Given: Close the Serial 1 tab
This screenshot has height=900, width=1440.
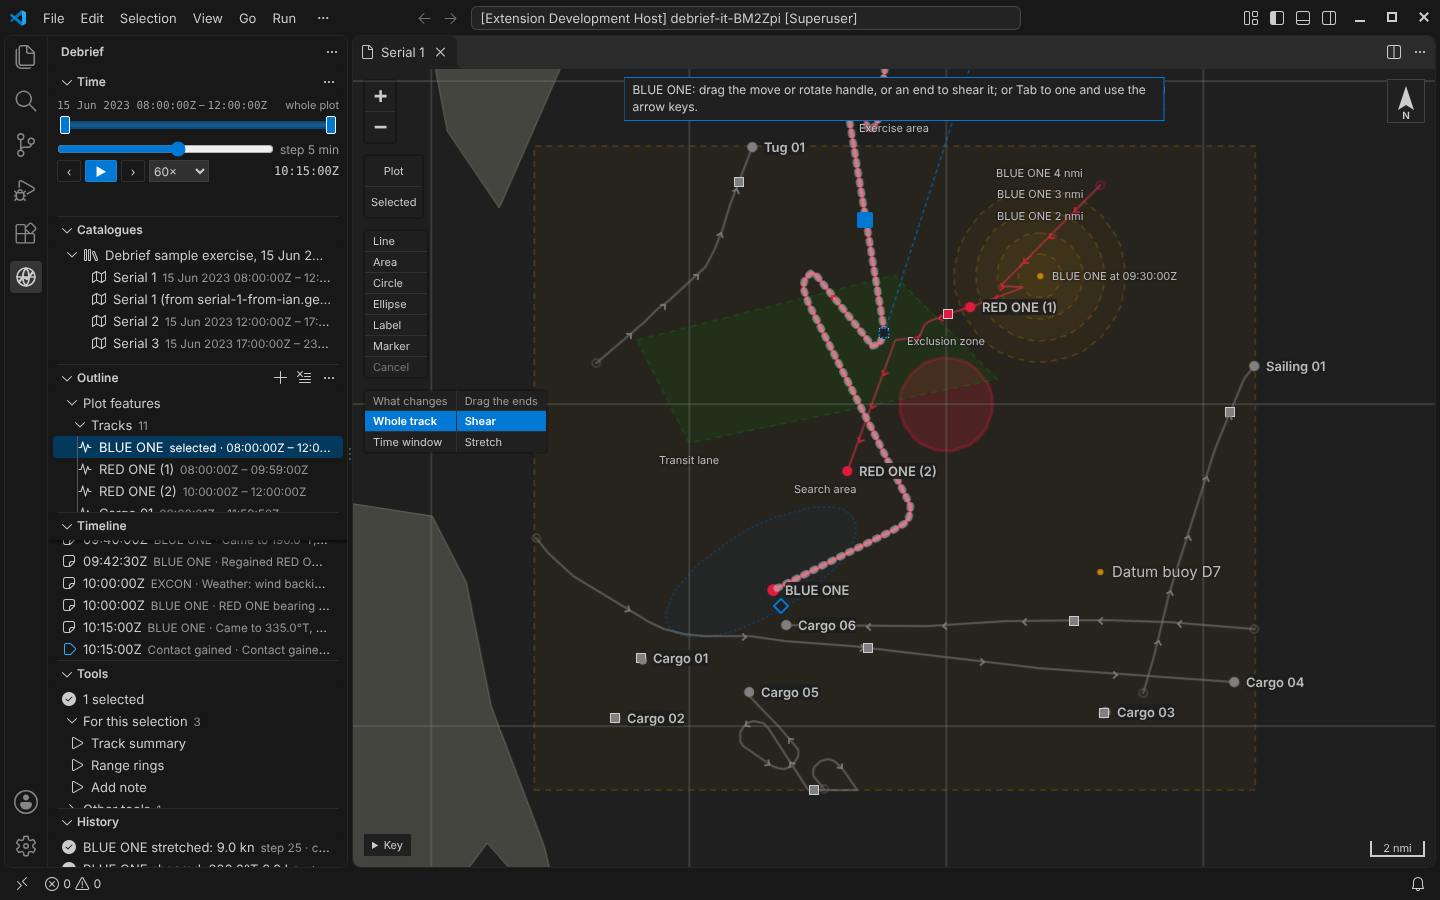Looking at the screenshot, I should 440,52.
